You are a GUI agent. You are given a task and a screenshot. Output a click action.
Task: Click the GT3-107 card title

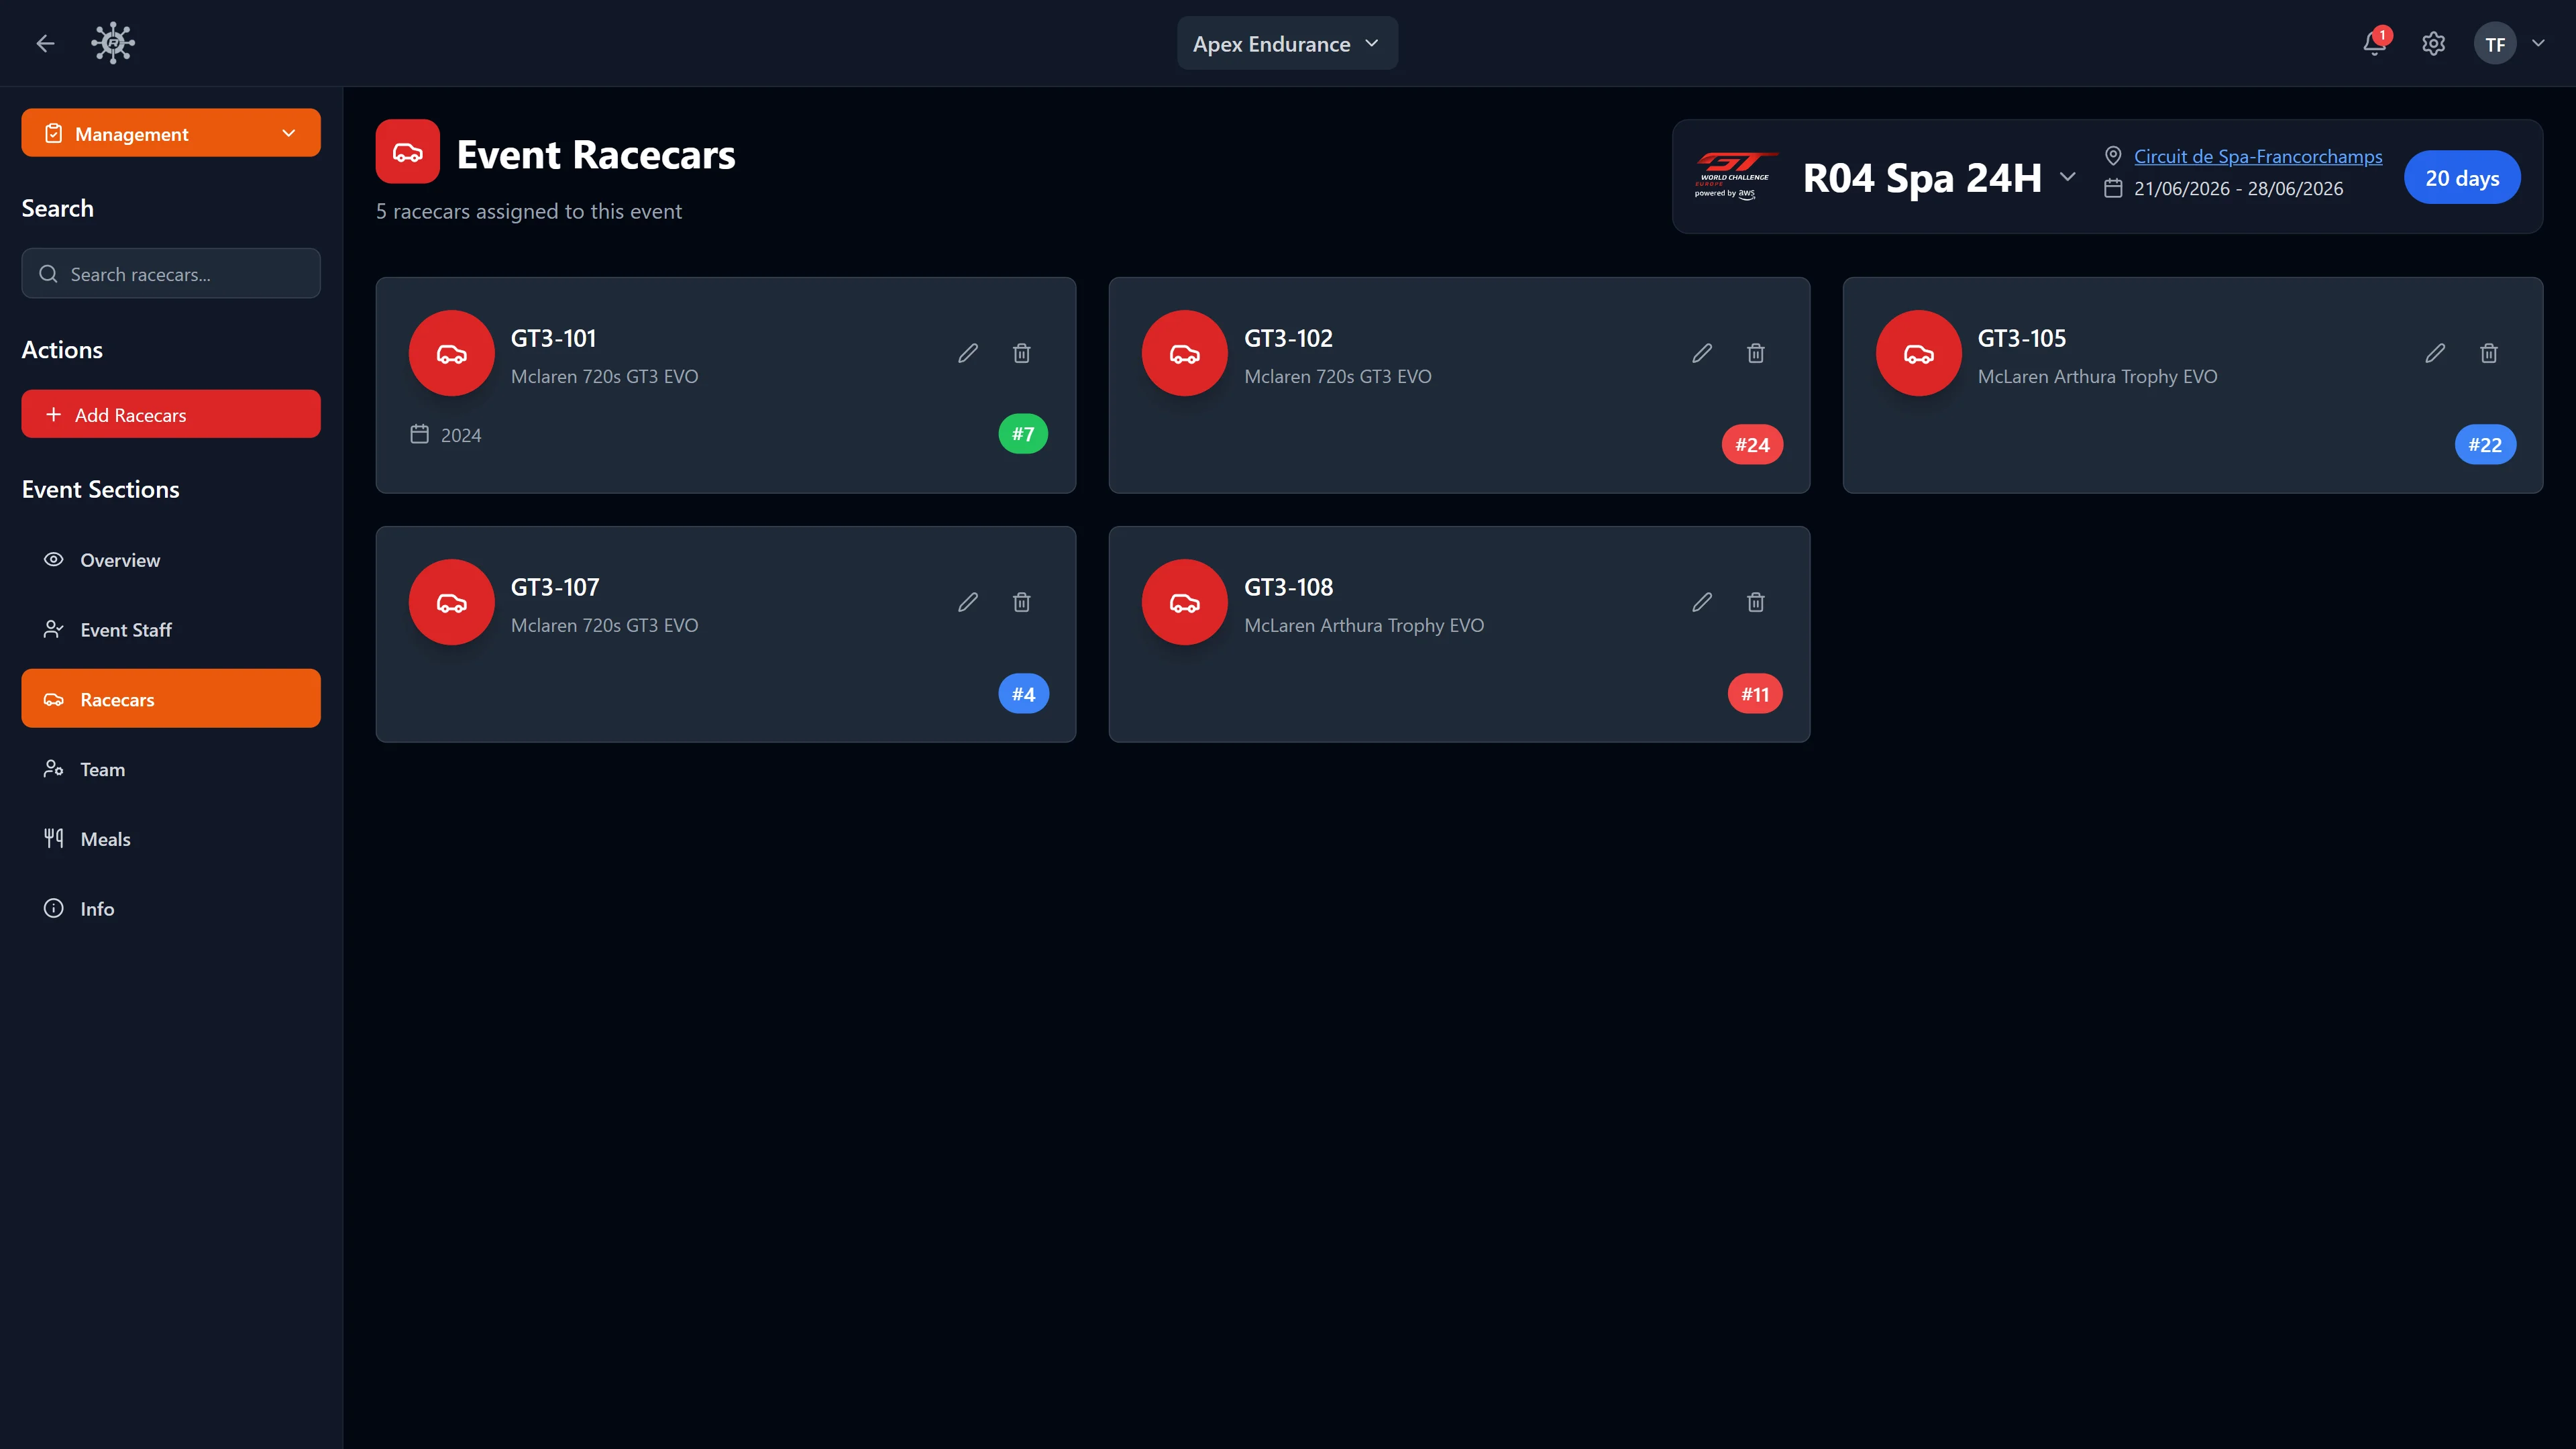click(x=555, y=587)
